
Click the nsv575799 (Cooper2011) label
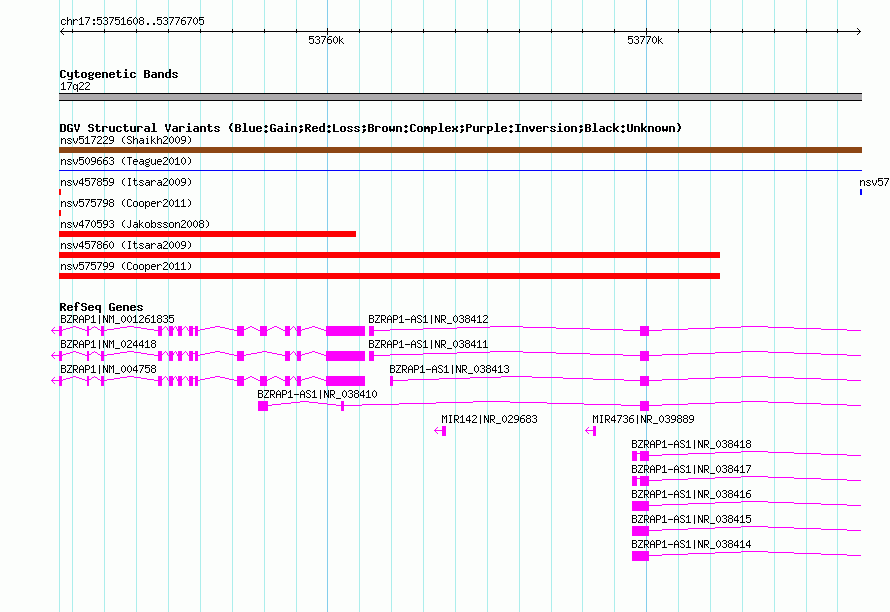[126, 266]
